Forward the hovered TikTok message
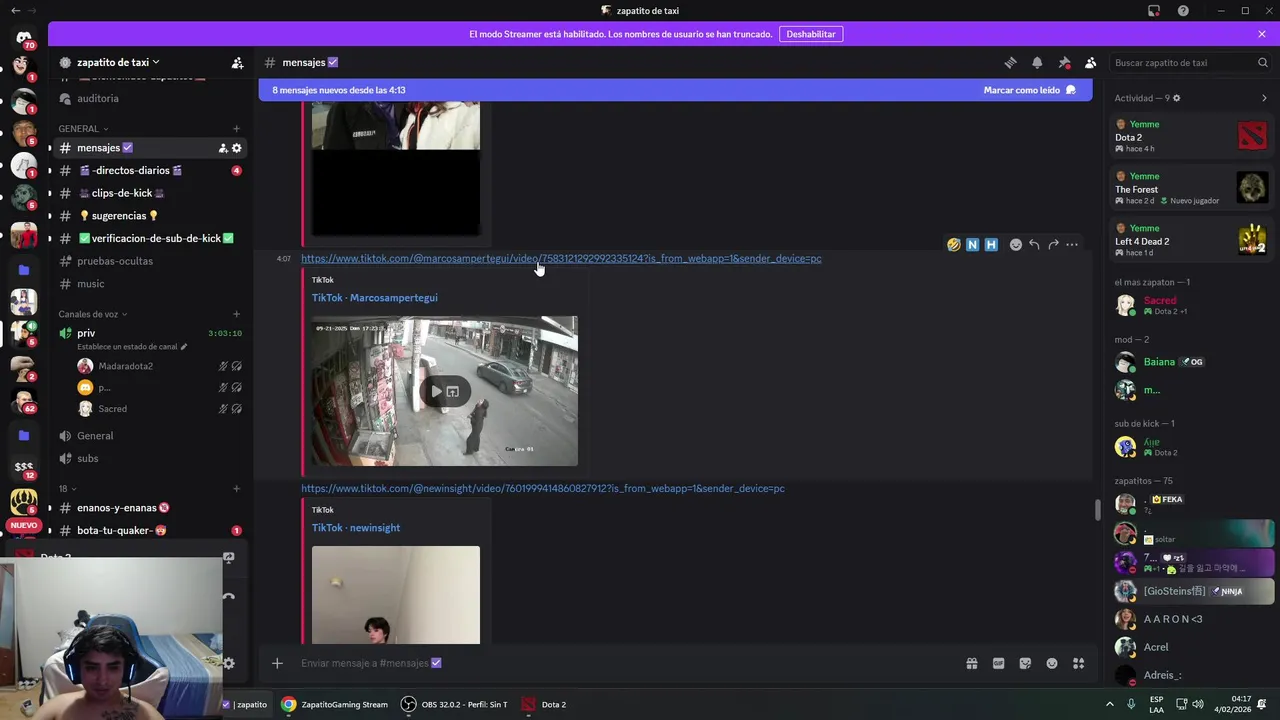This screenshot has width=1280, height=720. 1053,244
